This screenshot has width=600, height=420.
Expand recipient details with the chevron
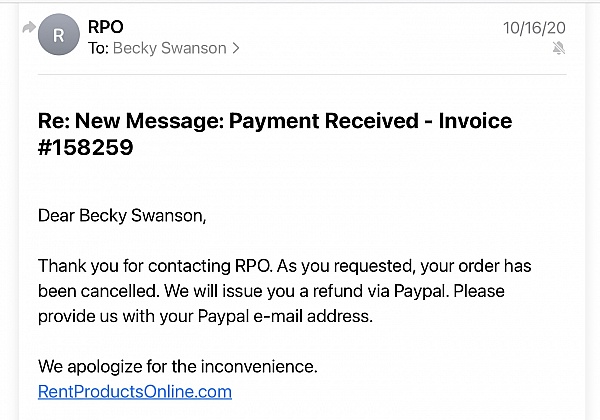[236, 48]
